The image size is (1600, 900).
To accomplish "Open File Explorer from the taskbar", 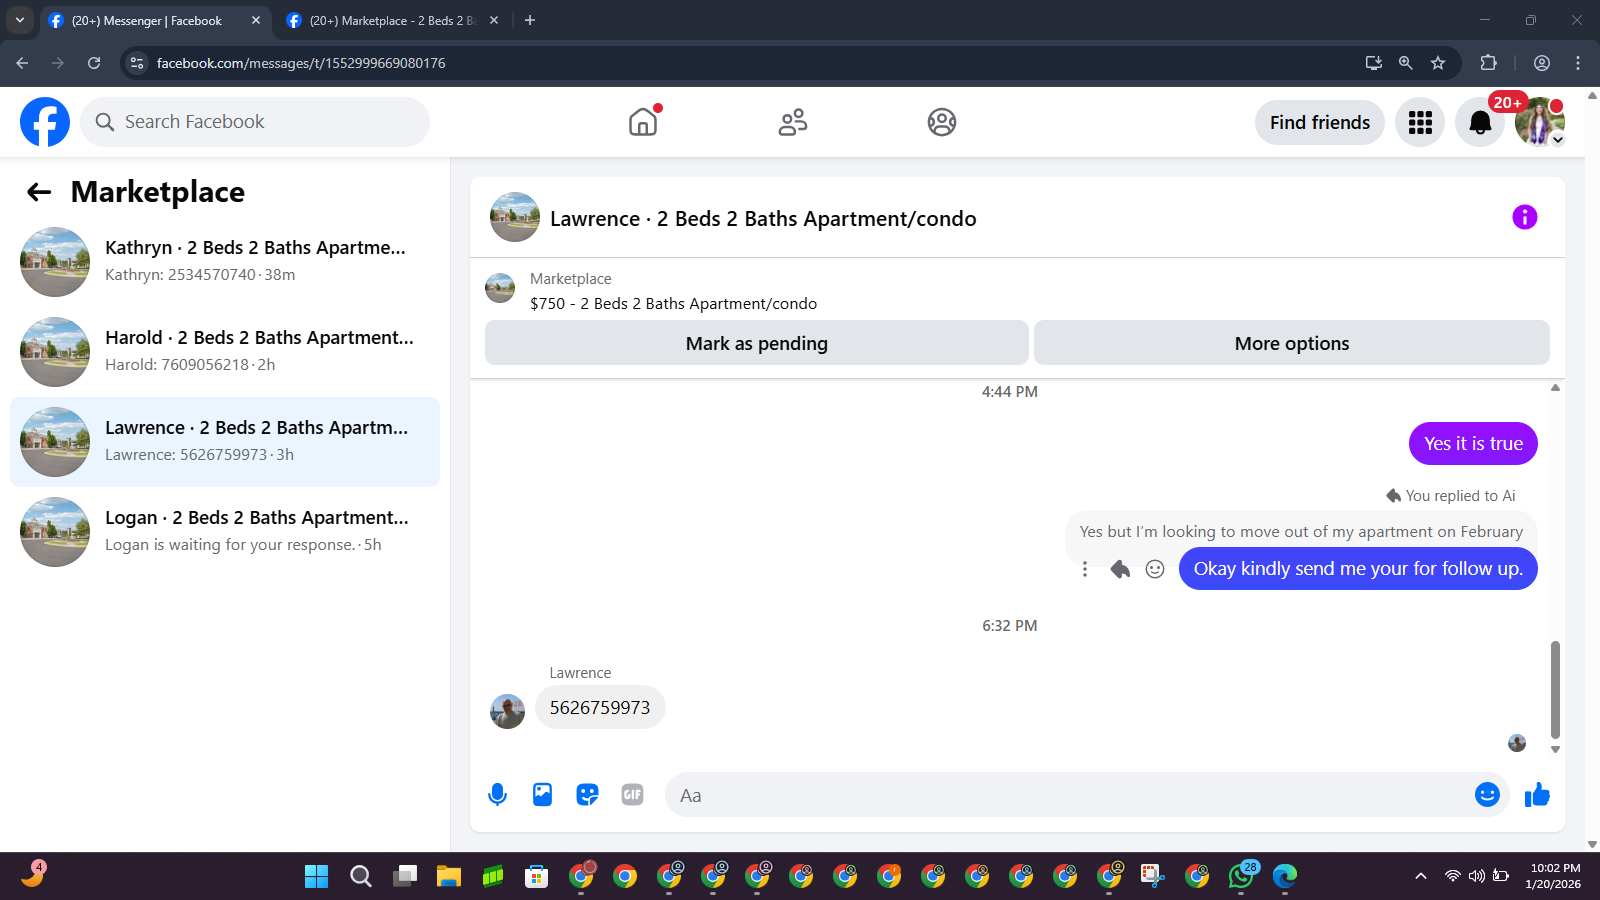I will coord(448,876).
